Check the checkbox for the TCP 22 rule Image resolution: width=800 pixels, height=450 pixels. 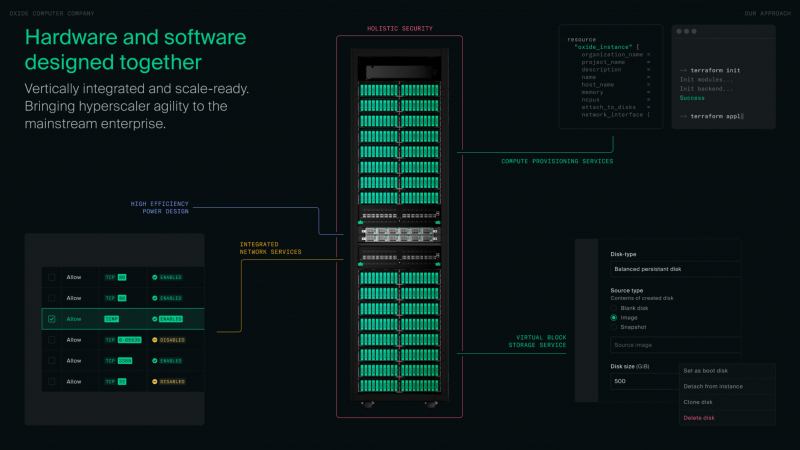52,381
